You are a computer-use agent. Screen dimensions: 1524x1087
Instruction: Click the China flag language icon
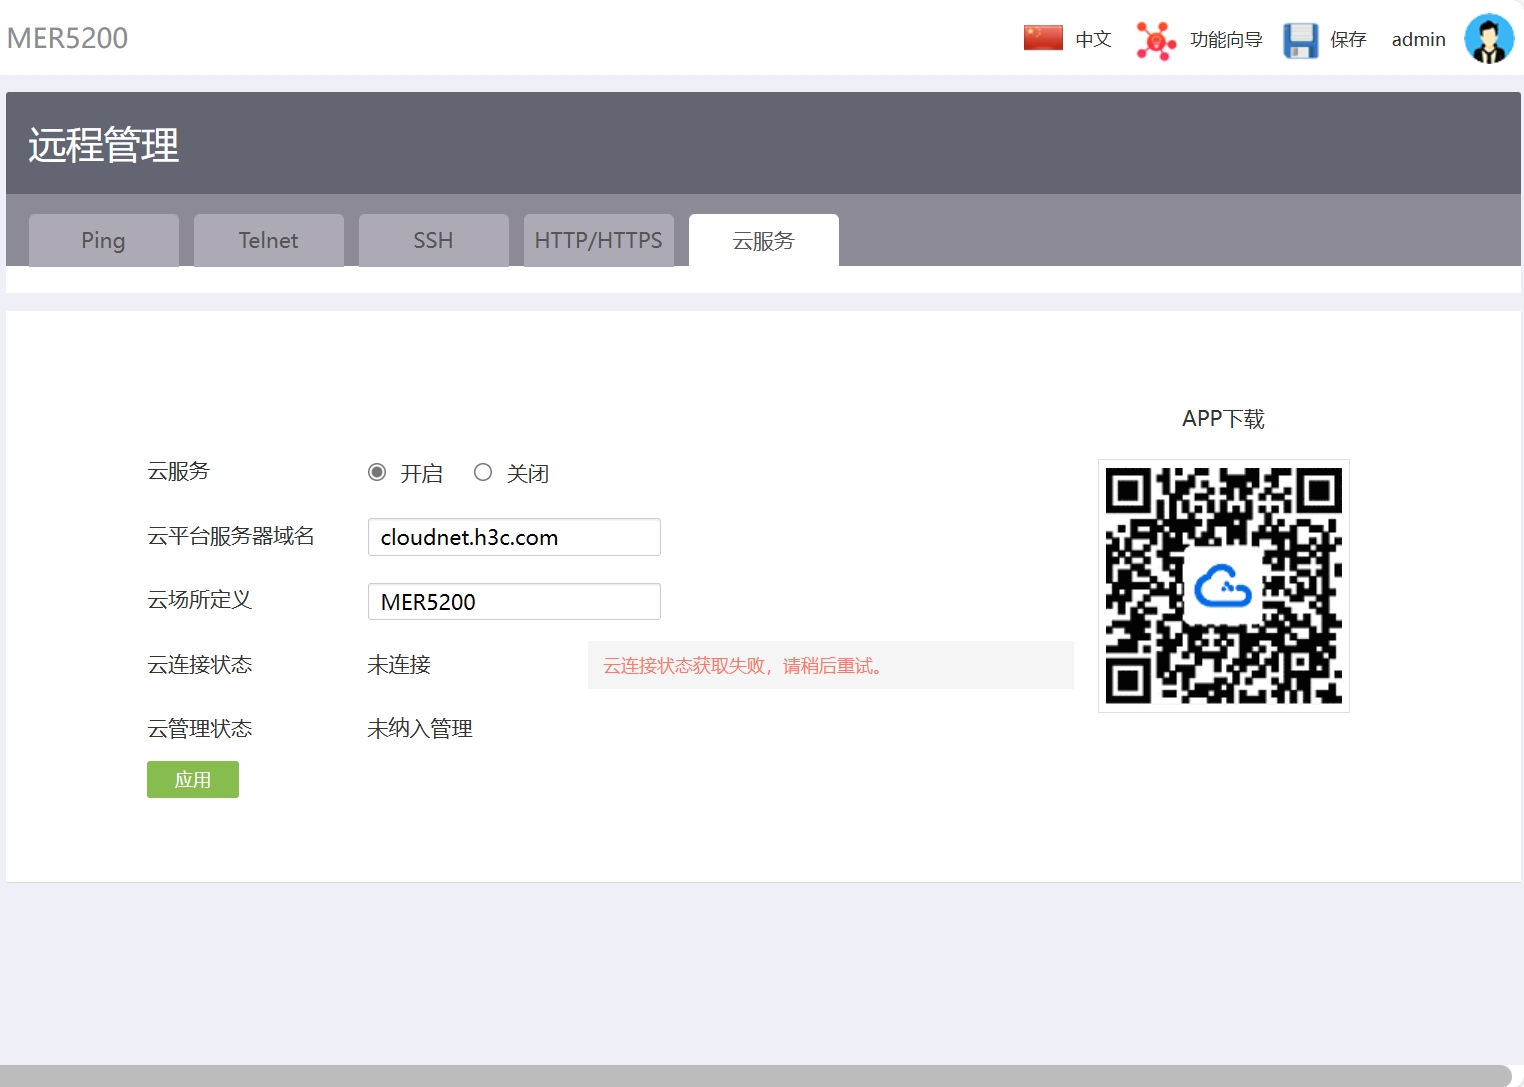pos(1043,38)
